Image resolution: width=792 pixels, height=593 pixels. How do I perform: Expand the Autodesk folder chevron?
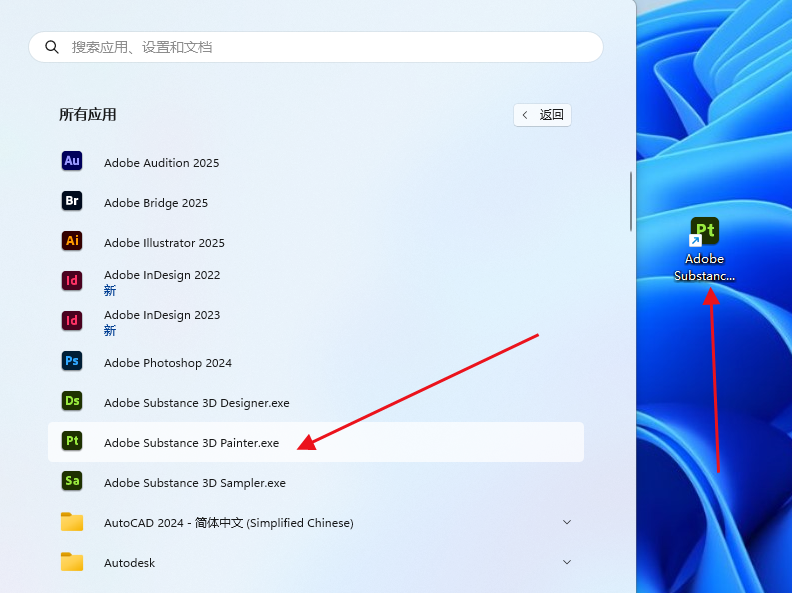(x=567, y=562)
